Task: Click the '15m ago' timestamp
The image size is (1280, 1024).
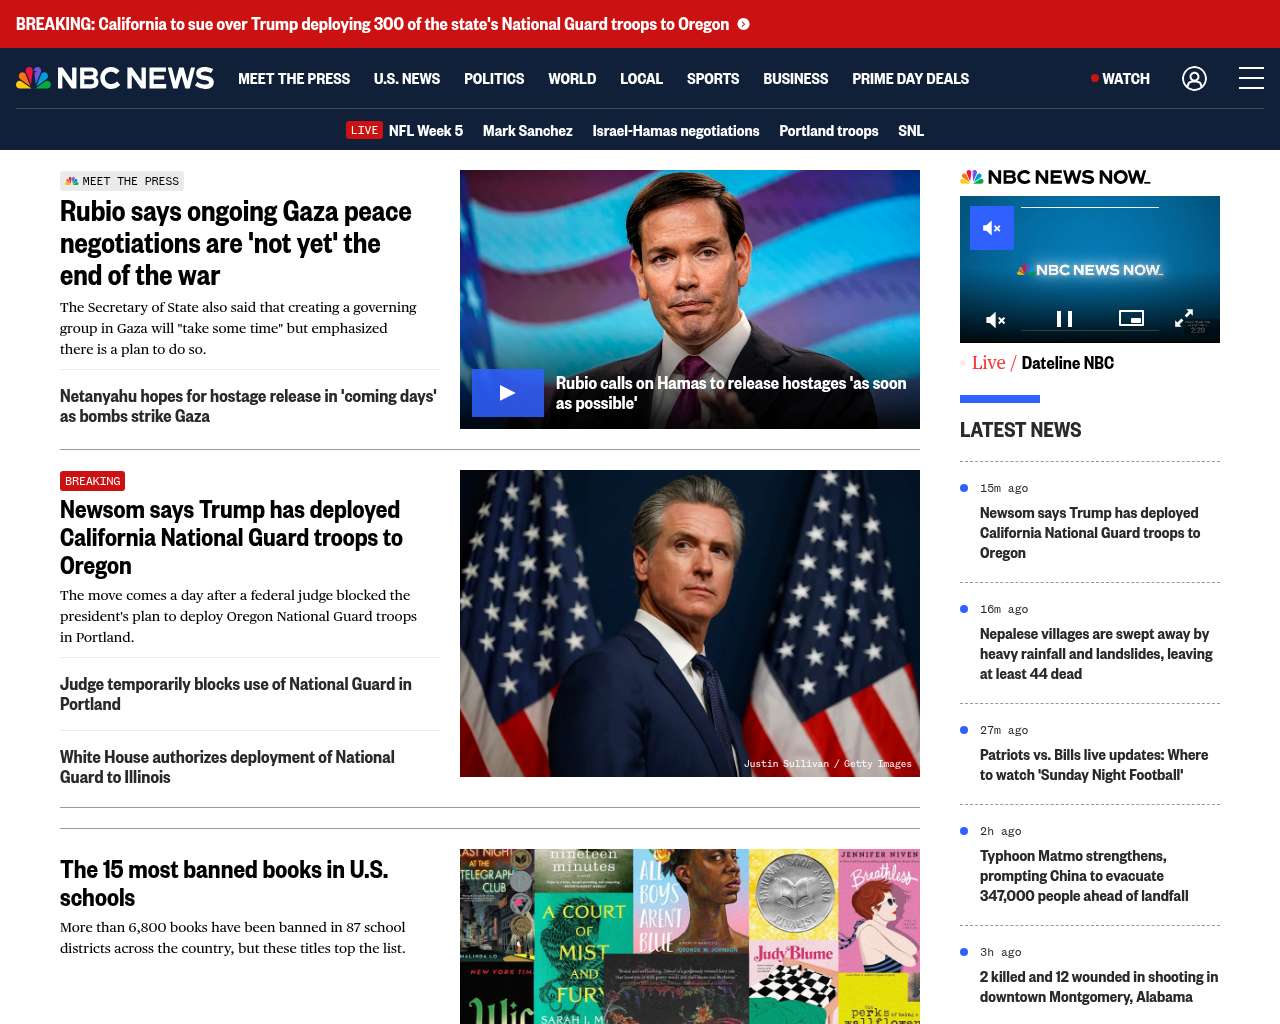Action: [x=1004, y=488]
